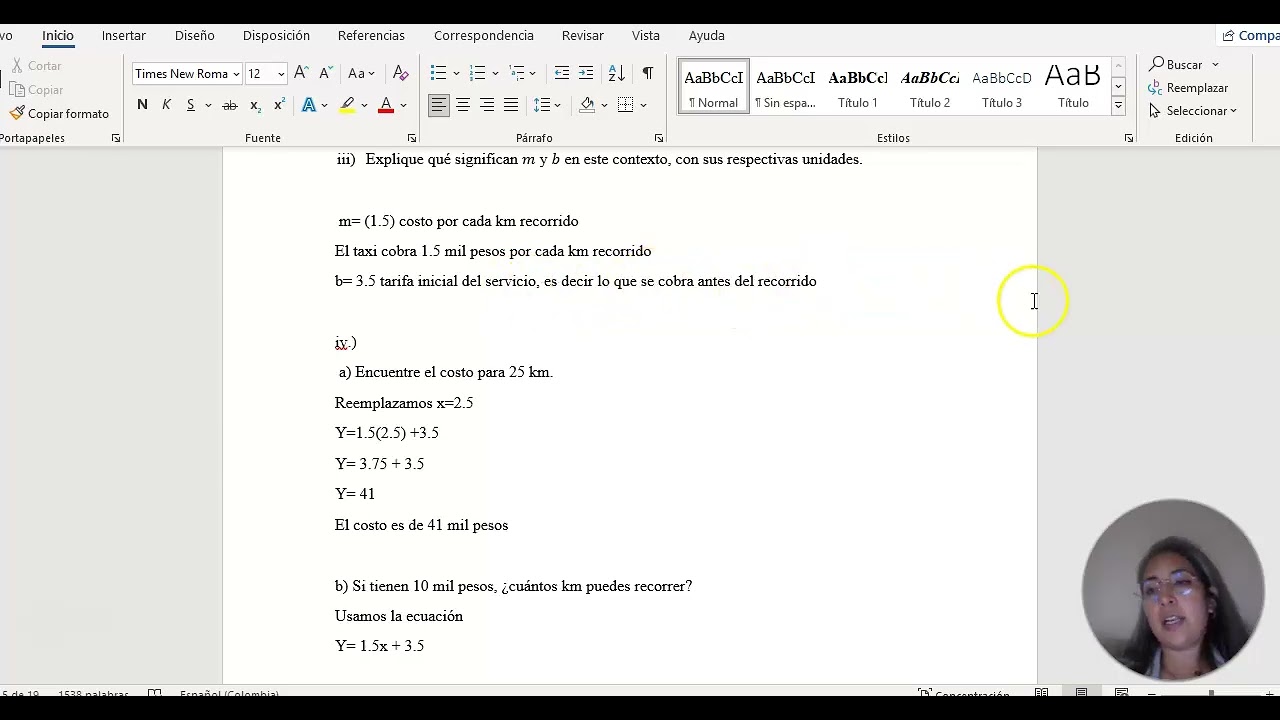The width and height of the screenshot is (1280, 720).
Task: Toggle italic (K) formatting
Action: [x=166, y=105]
